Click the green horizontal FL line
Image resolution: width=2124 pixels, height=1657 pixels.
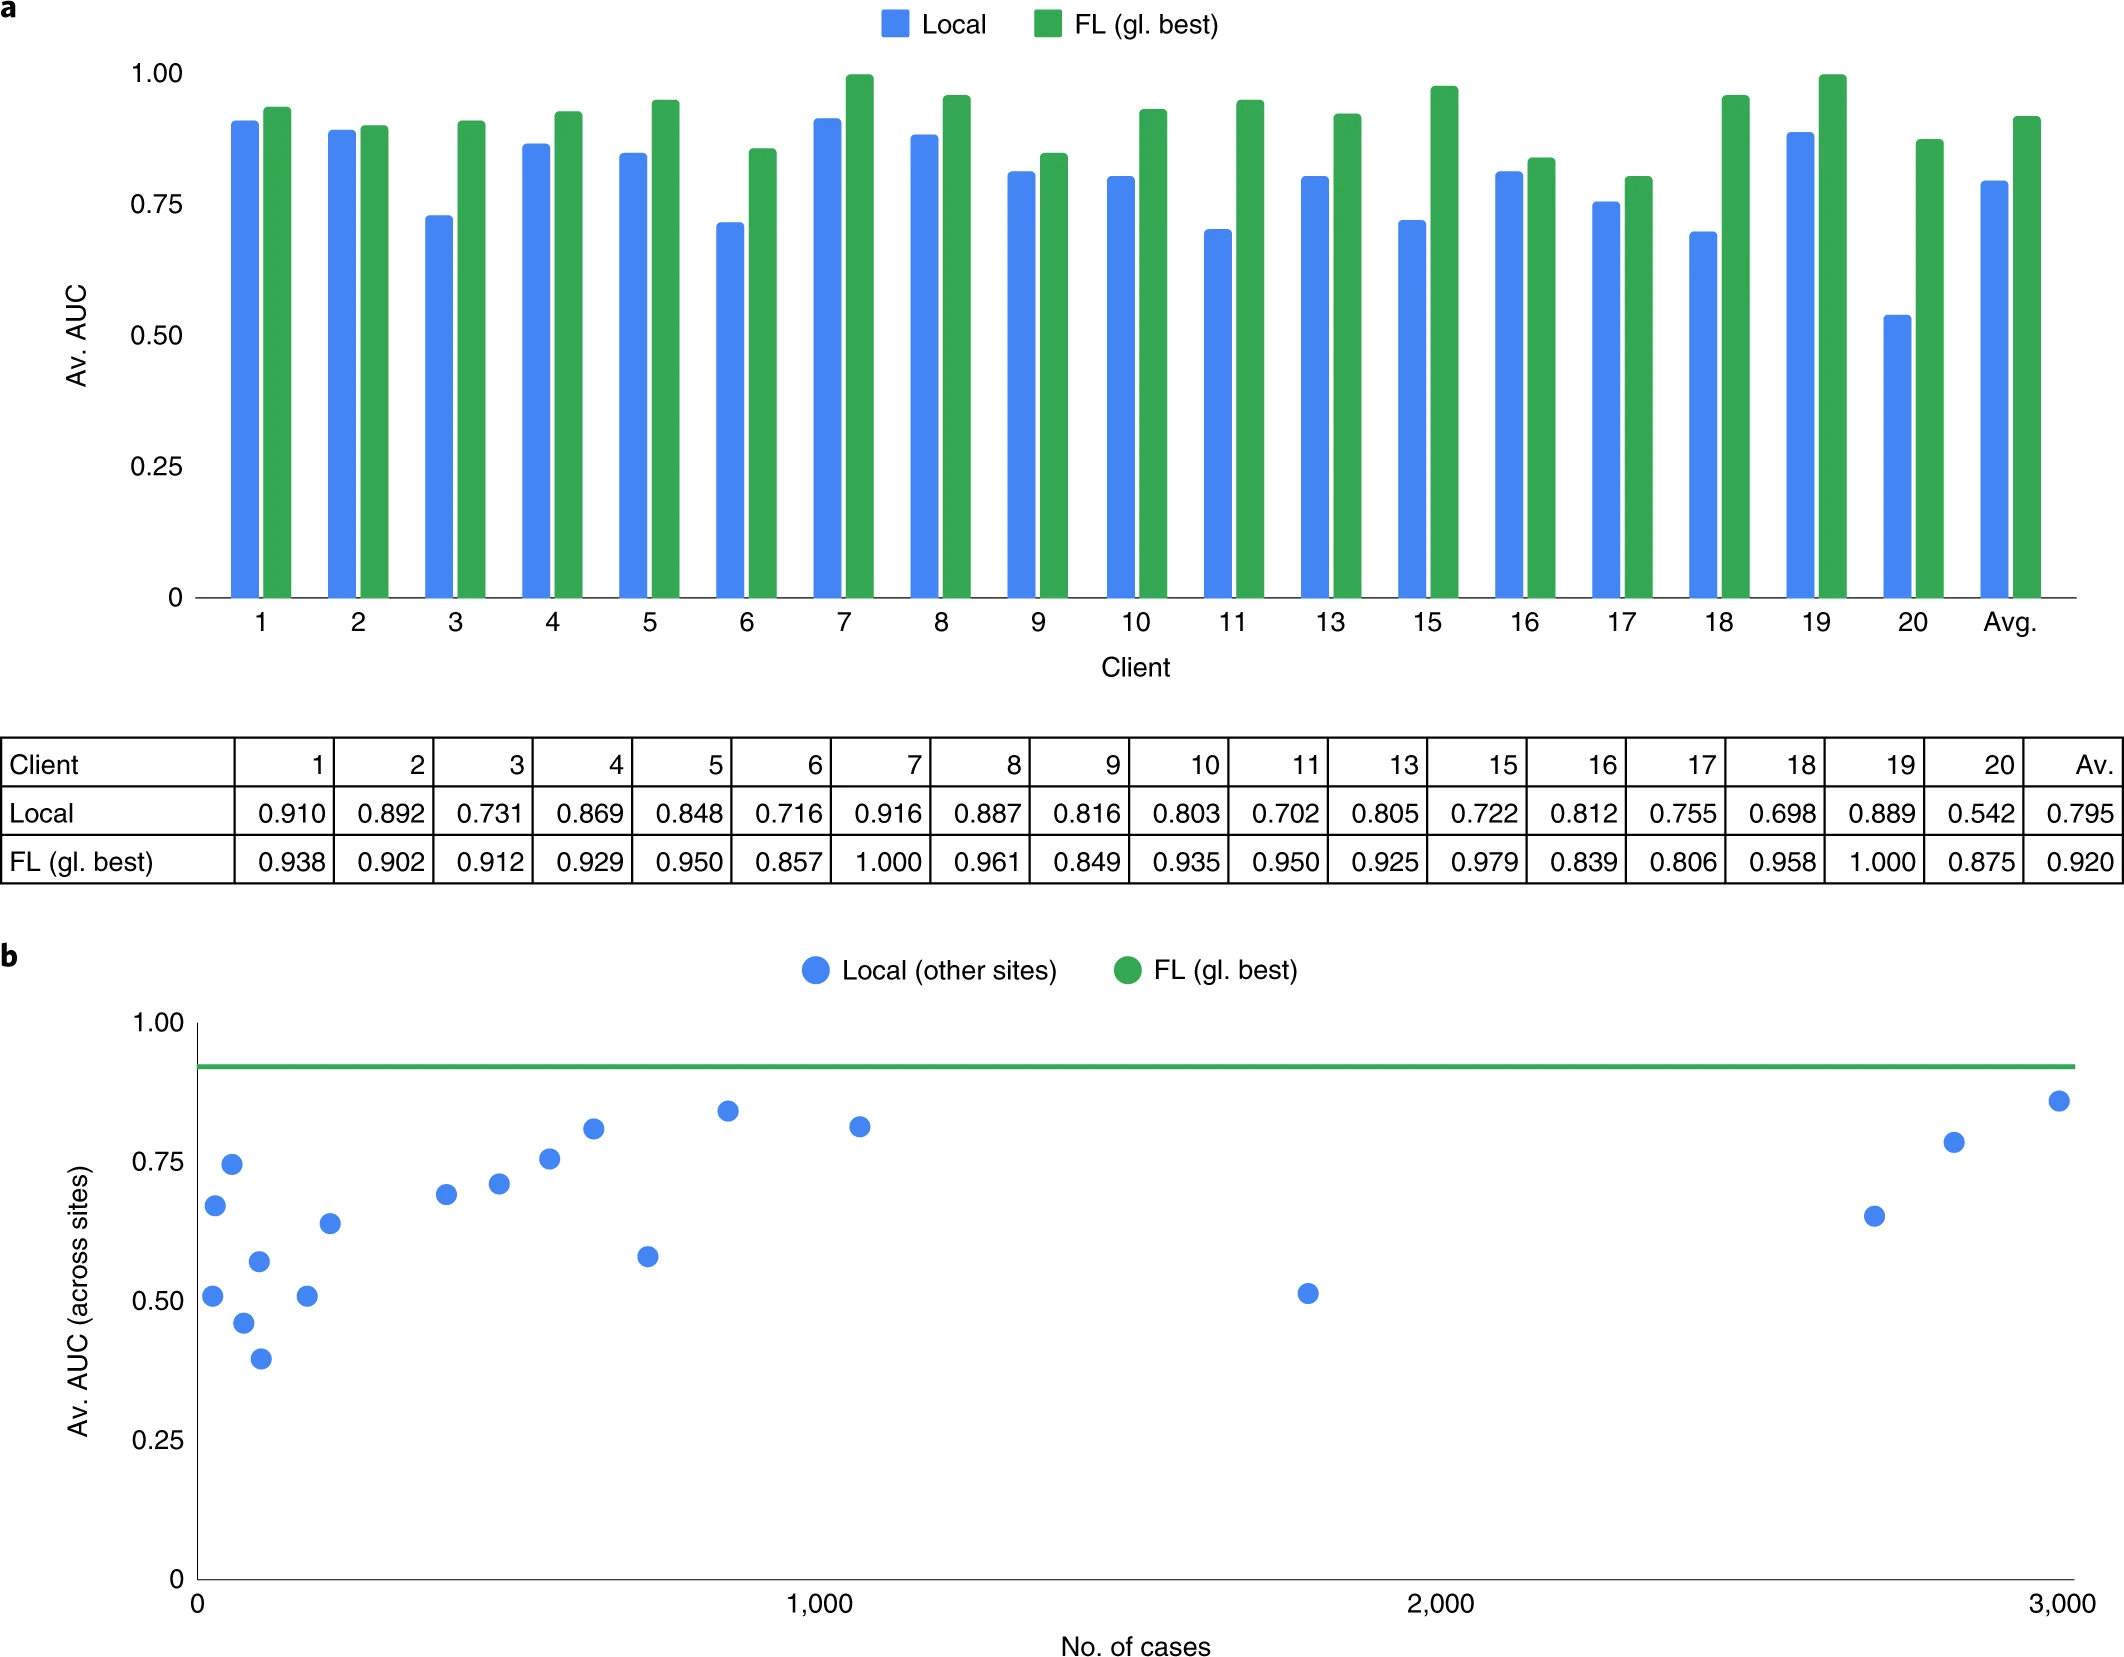pyautogui.click(x=1136, y=1067)
